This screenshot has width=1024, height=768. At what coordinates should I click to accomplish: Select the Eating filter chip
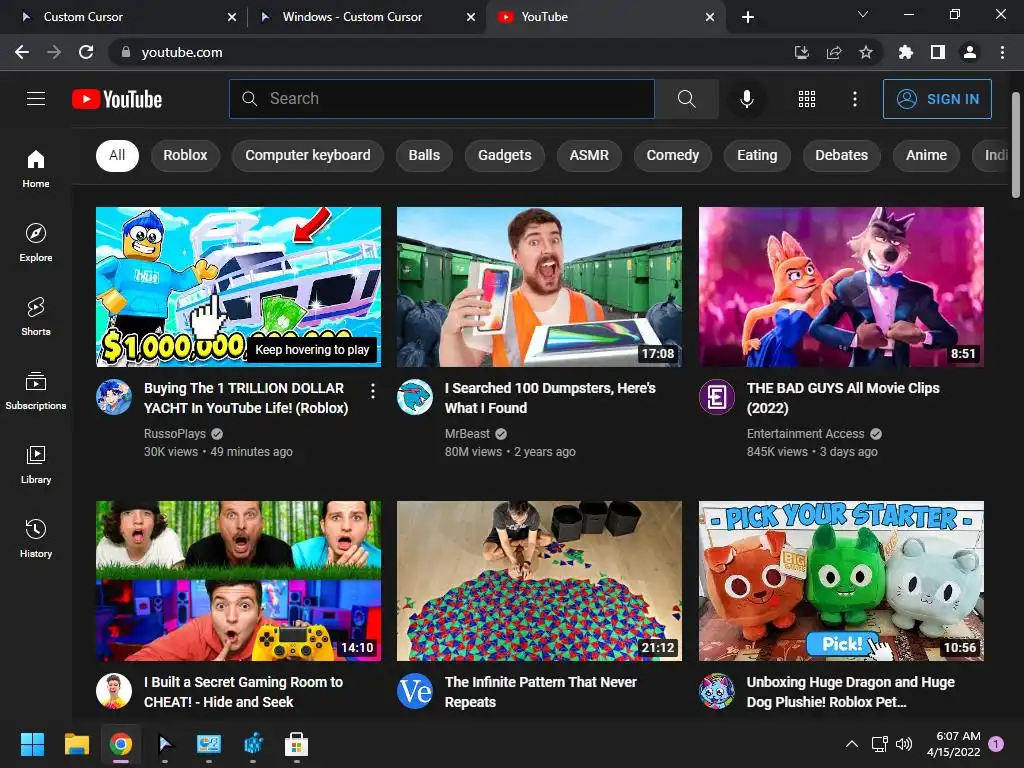[757, 155]
